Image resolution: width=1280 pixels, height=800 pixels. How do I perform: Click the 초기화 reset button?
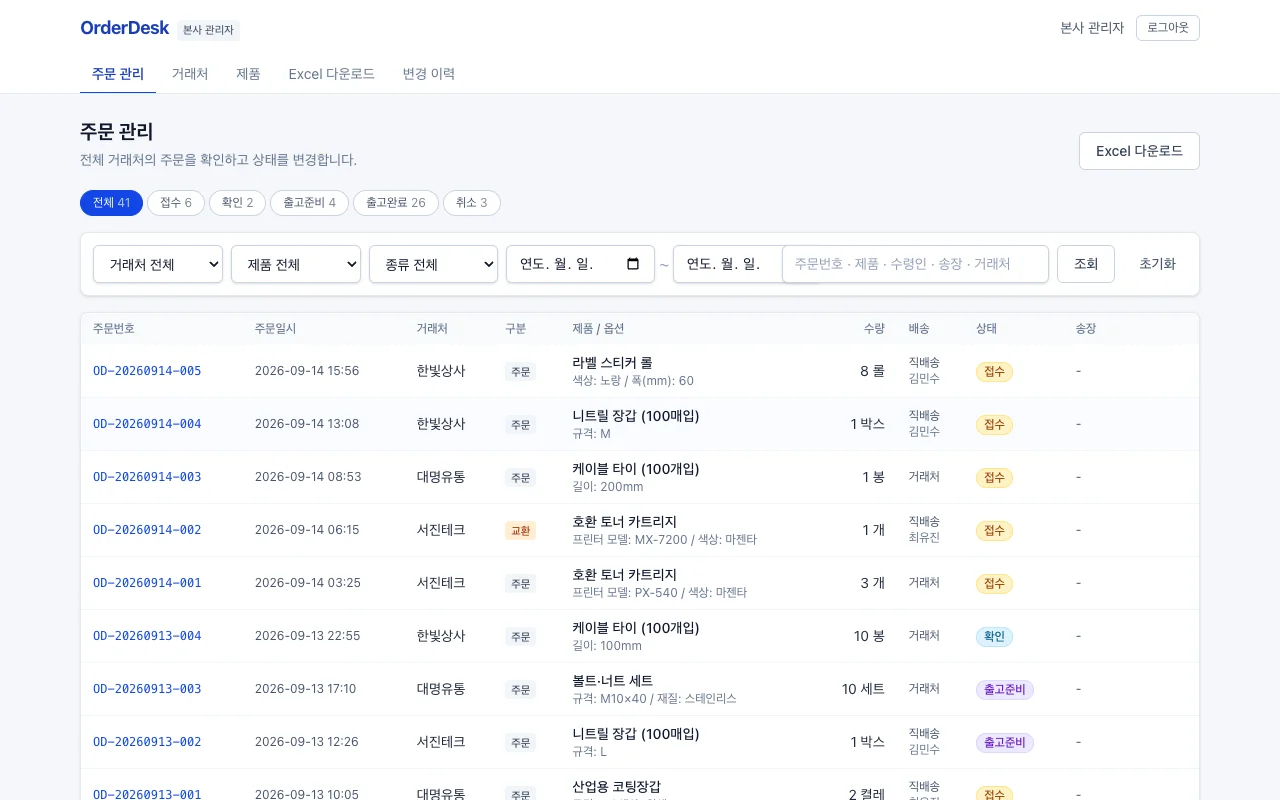(x=1157, y=264)
